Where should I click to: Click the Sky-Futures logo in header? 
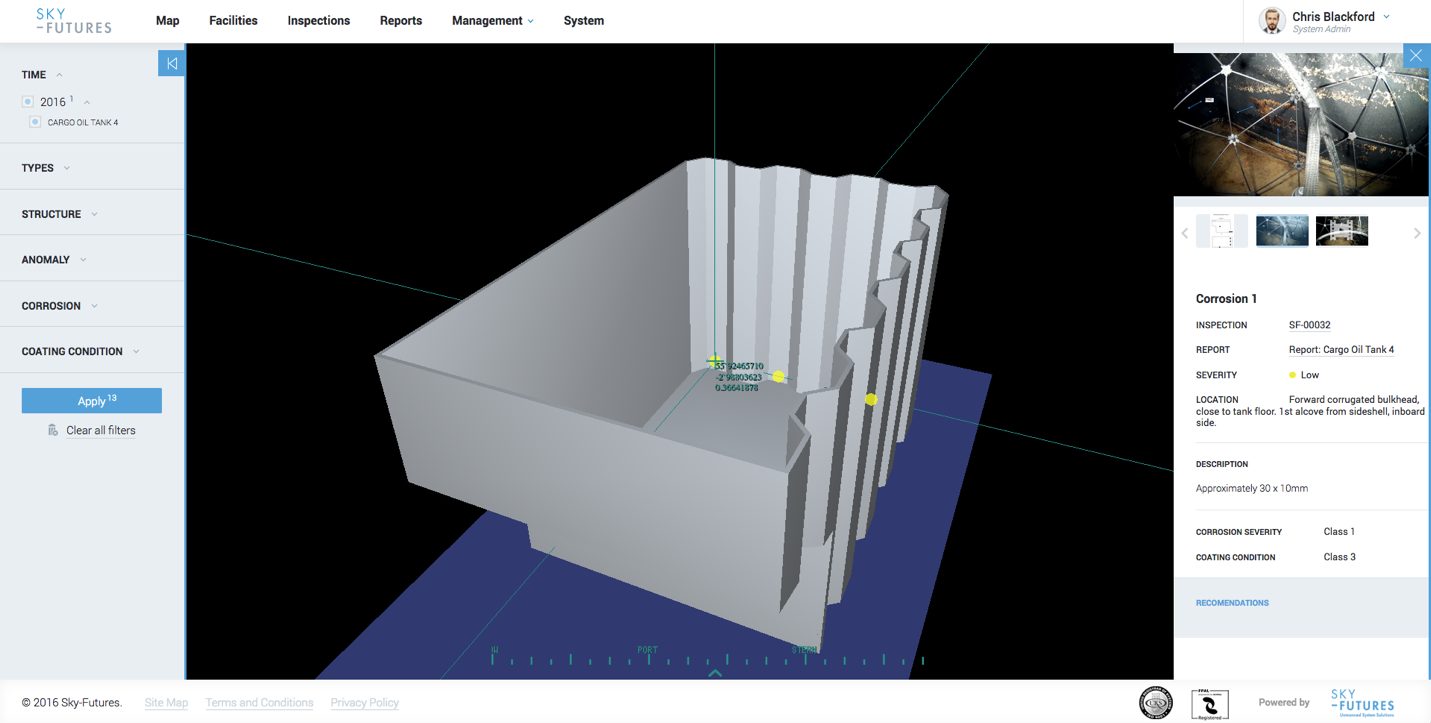point(73,21)
